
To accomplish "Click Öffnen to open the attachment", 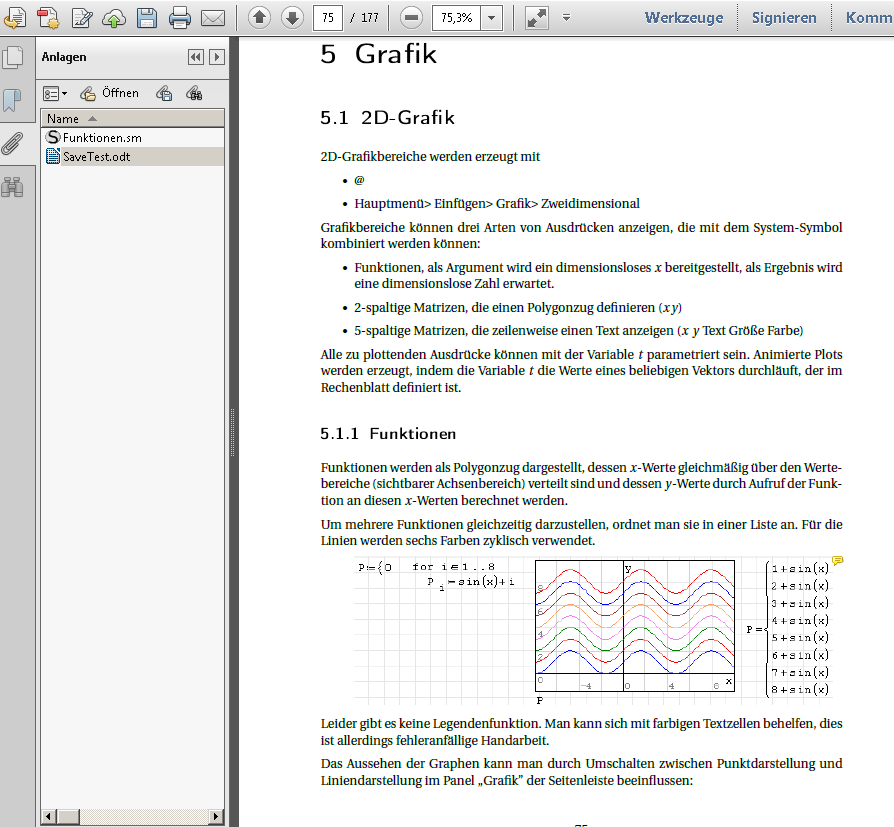I will 110,93.
